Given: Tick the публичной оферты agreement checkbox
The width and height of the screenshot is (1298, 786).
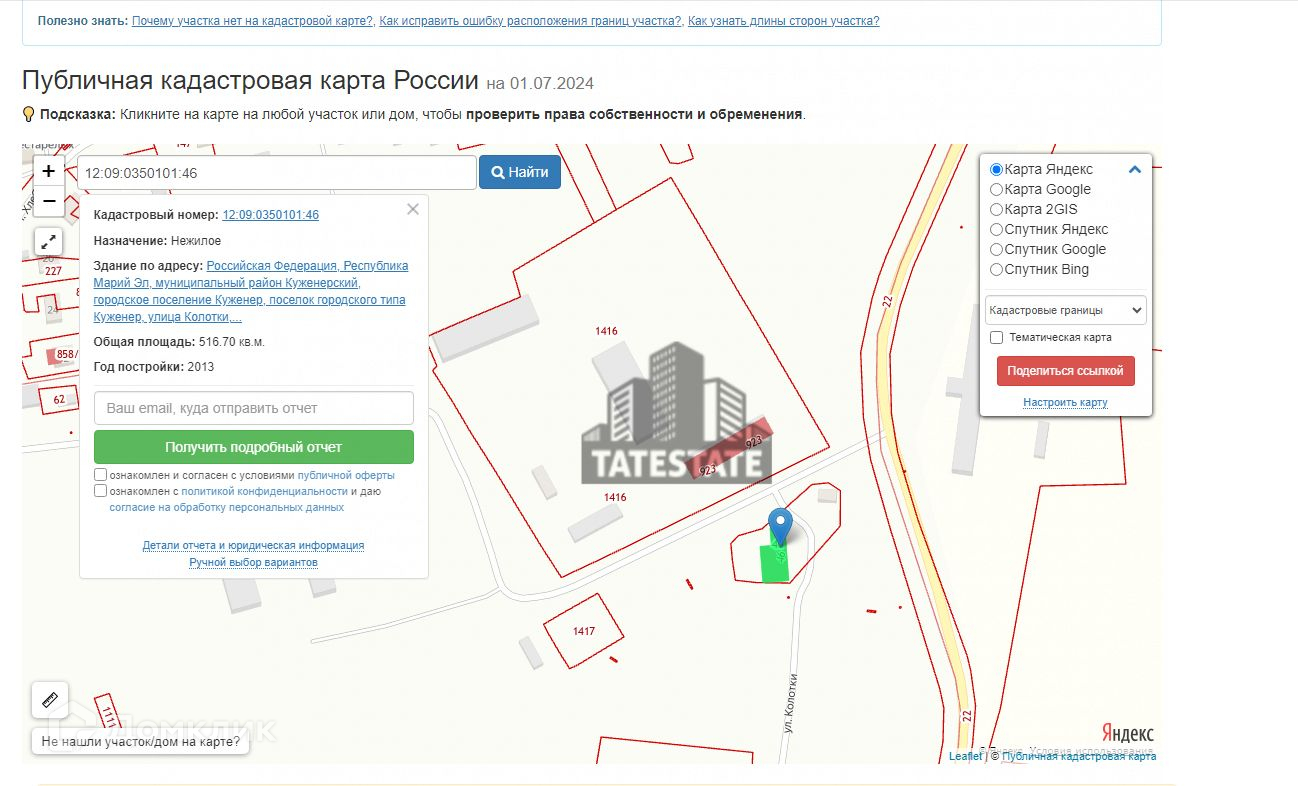Looking at the screenshot, I should [x=100, y=475].
